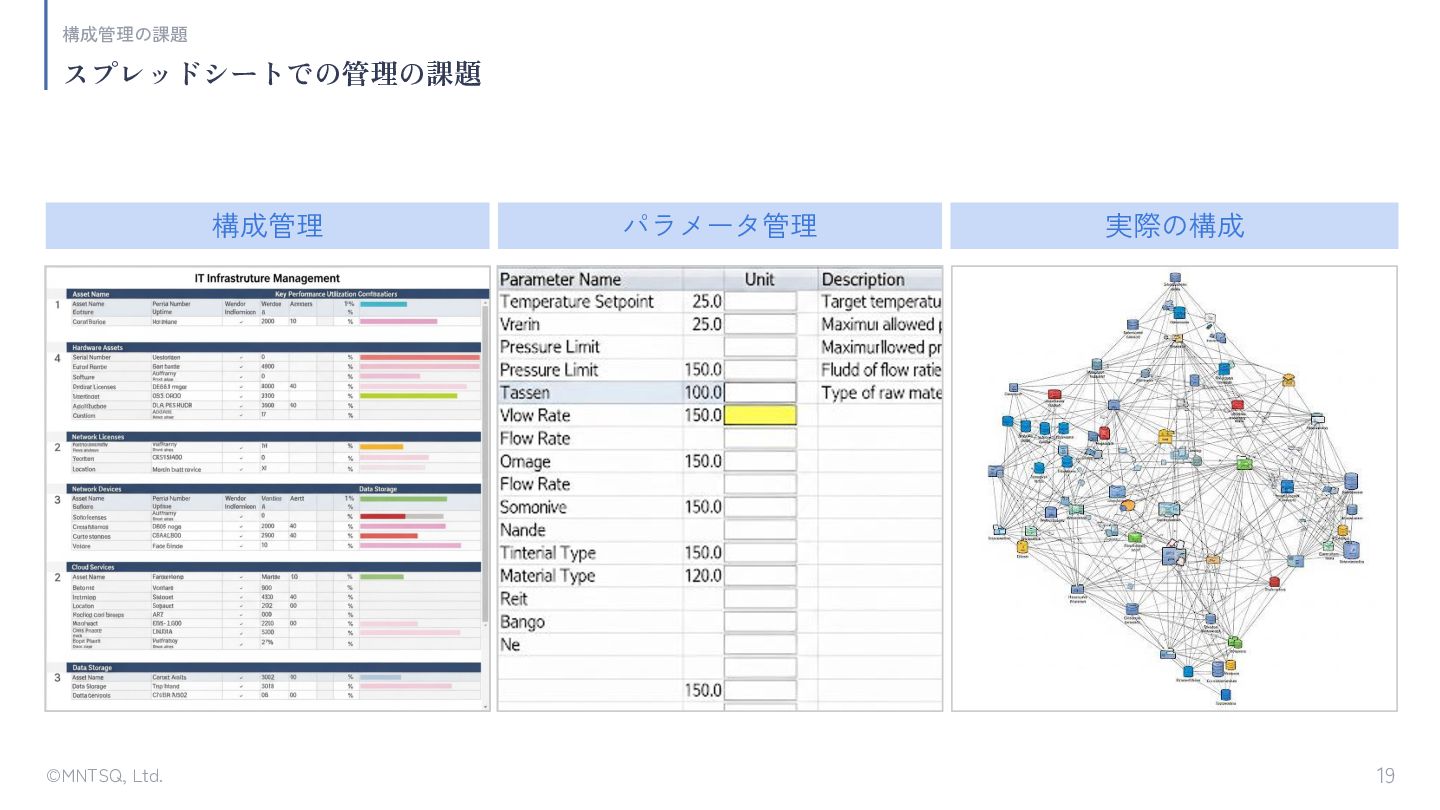The height and width of the screenshot is (810, 1440).
Task: Click the Description column header
Action: coord(863,279)
